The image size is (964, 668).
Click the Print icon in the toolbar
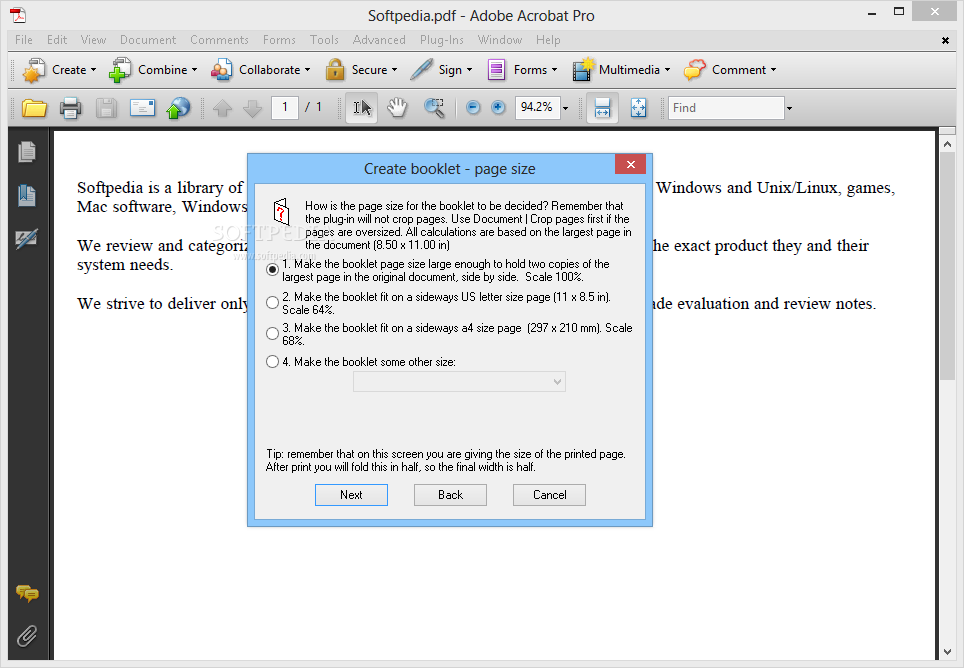coord(70,108)
